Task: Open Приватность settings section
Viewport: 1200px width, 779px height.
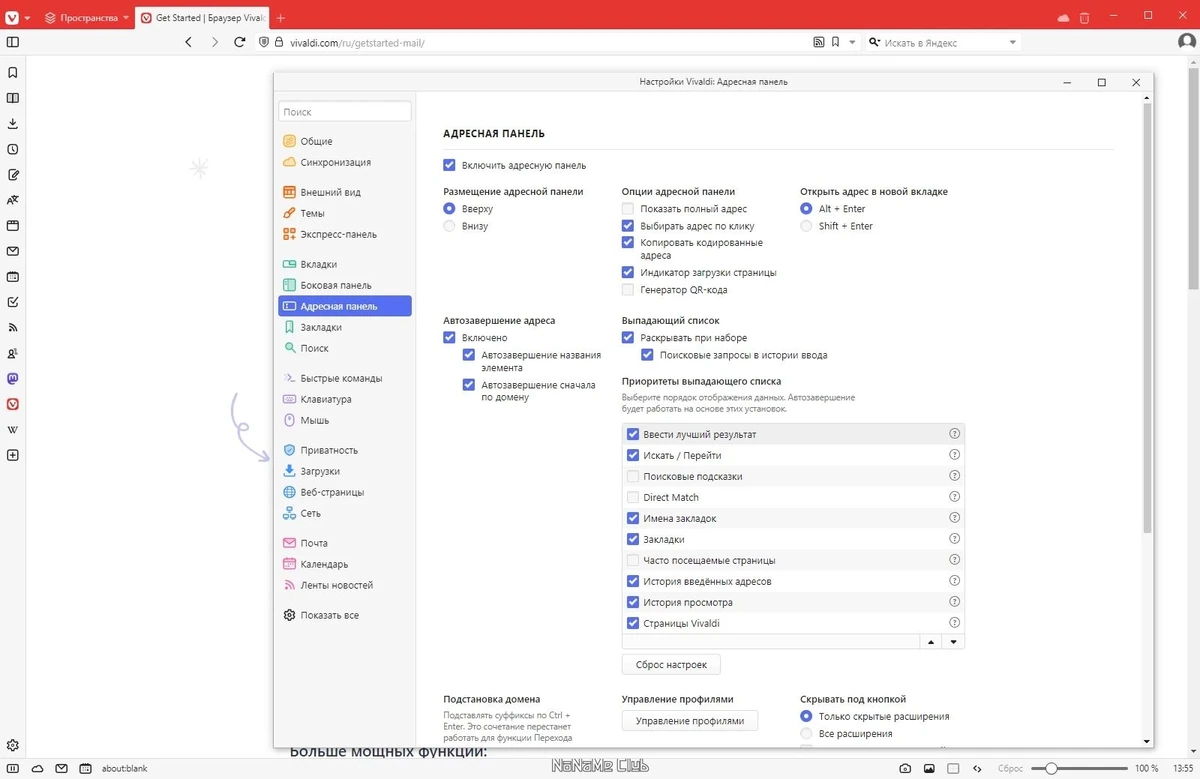Action: [345, 450]
